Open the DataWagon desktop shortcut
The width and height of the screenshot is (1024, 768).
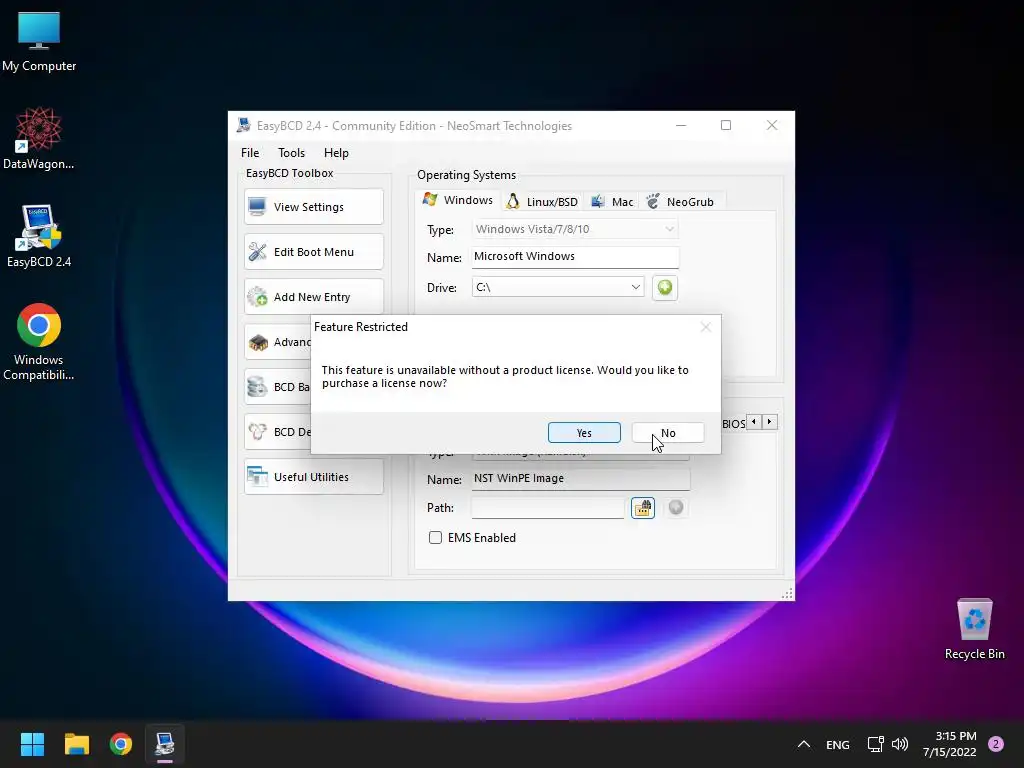point(39,138)
